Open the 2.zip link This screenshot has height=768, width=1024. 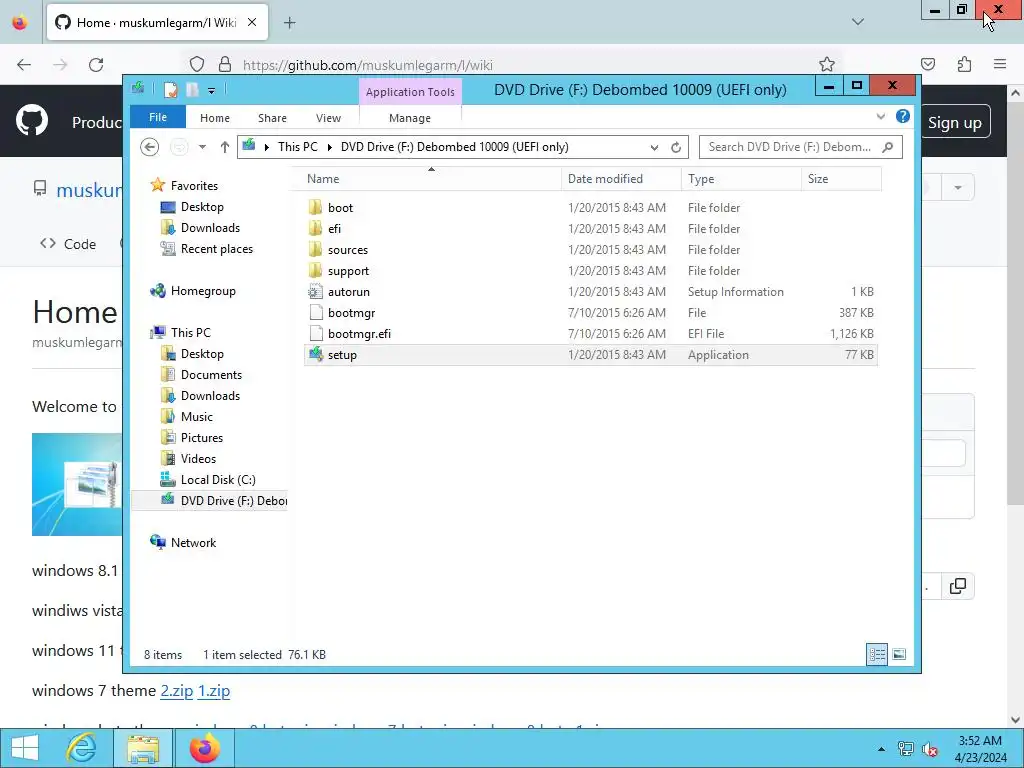click(177, 690)
